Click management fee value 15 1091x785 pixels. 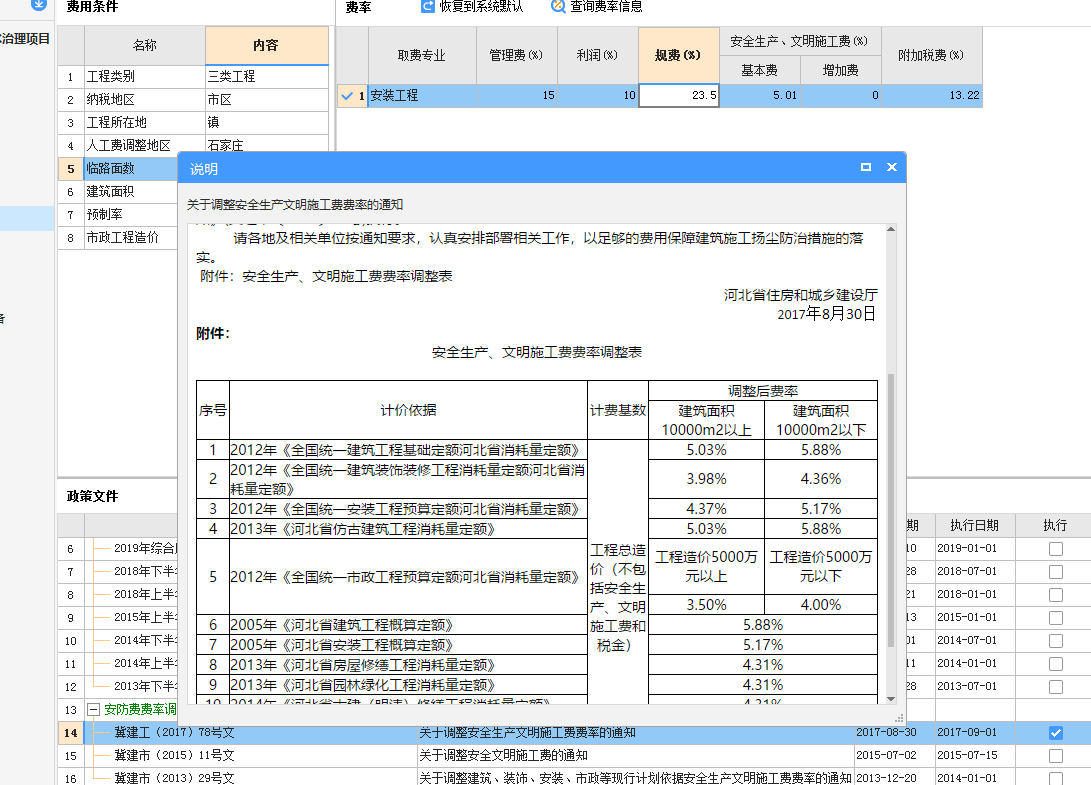tap(516, 95)
